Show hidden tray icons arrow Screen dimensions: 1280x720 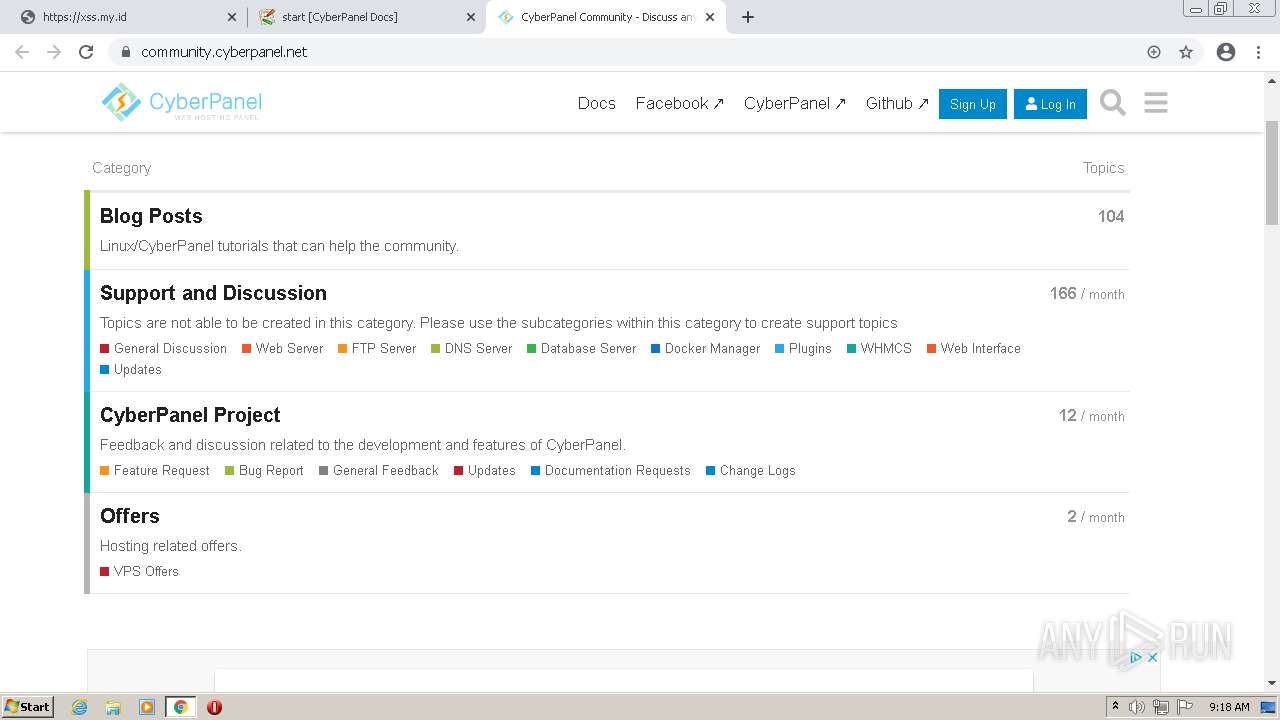point(1115,707)
